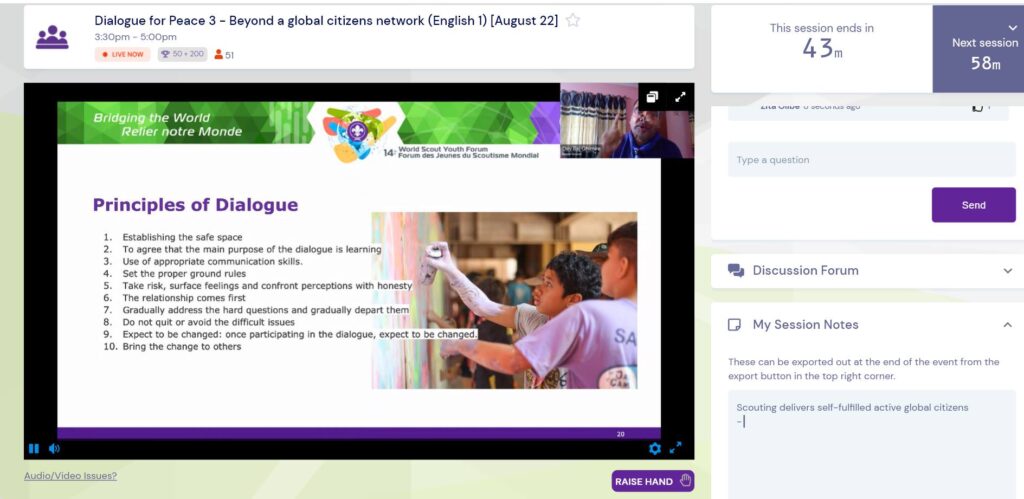Pause the live video stream
This screenshot has width=1024, height=499.
(34, 449)
